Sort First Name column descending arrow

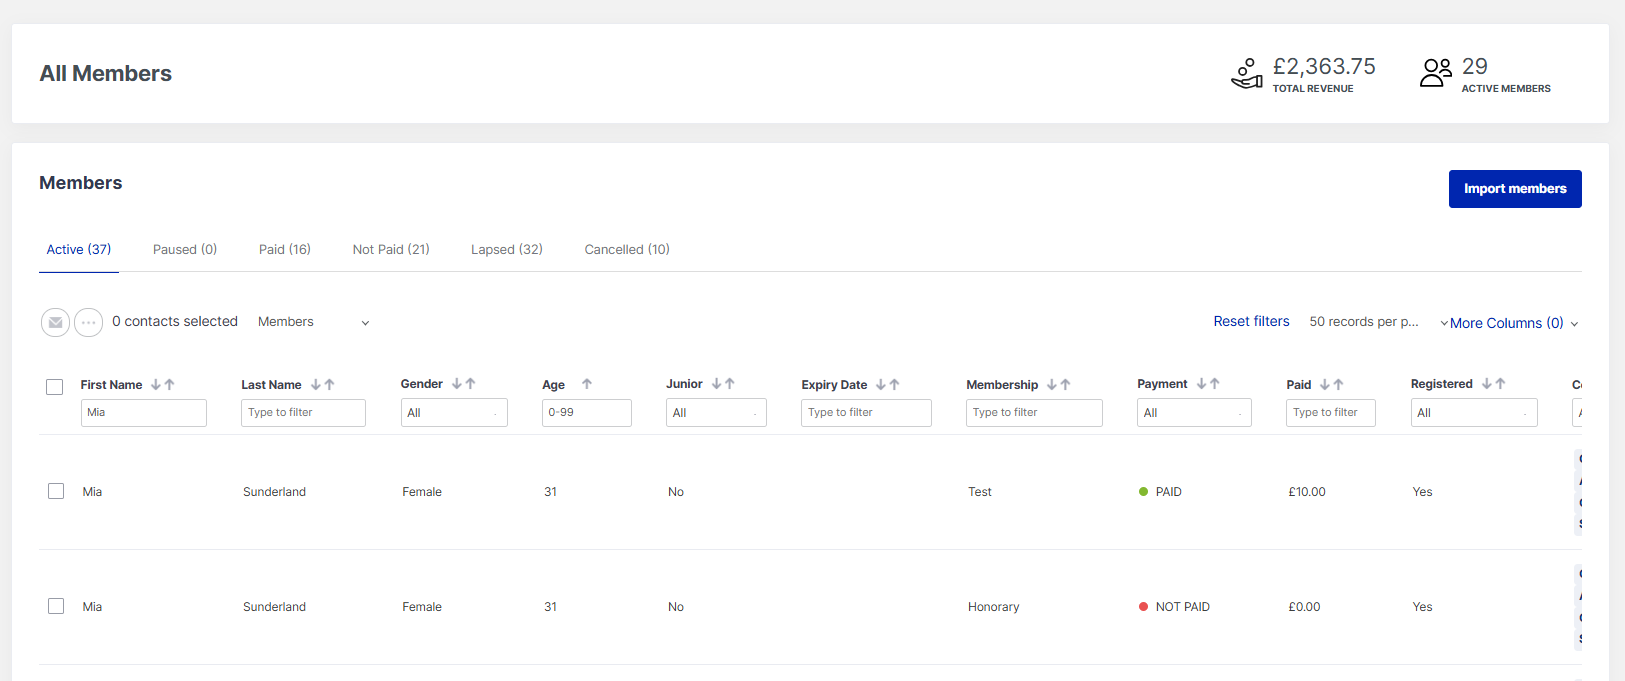coord(156,385)
